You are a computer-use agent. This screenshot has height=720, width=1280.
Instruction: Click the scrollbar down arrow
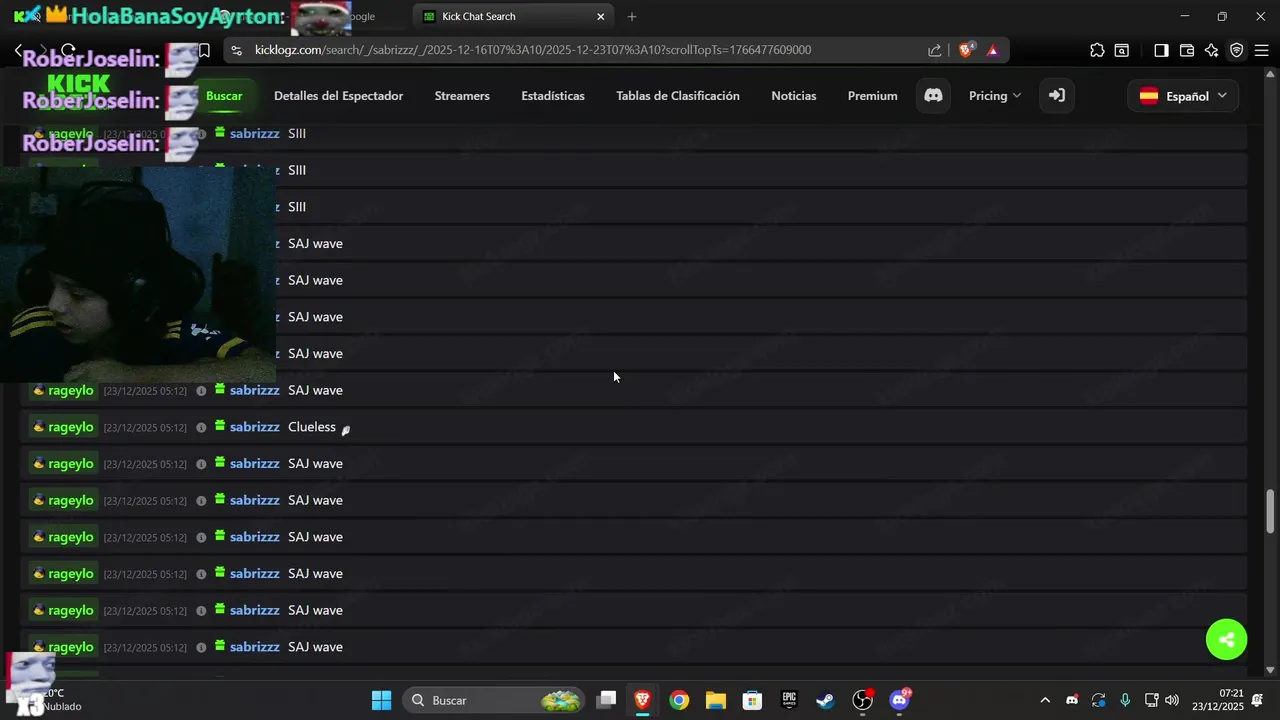pos(1271,671)
